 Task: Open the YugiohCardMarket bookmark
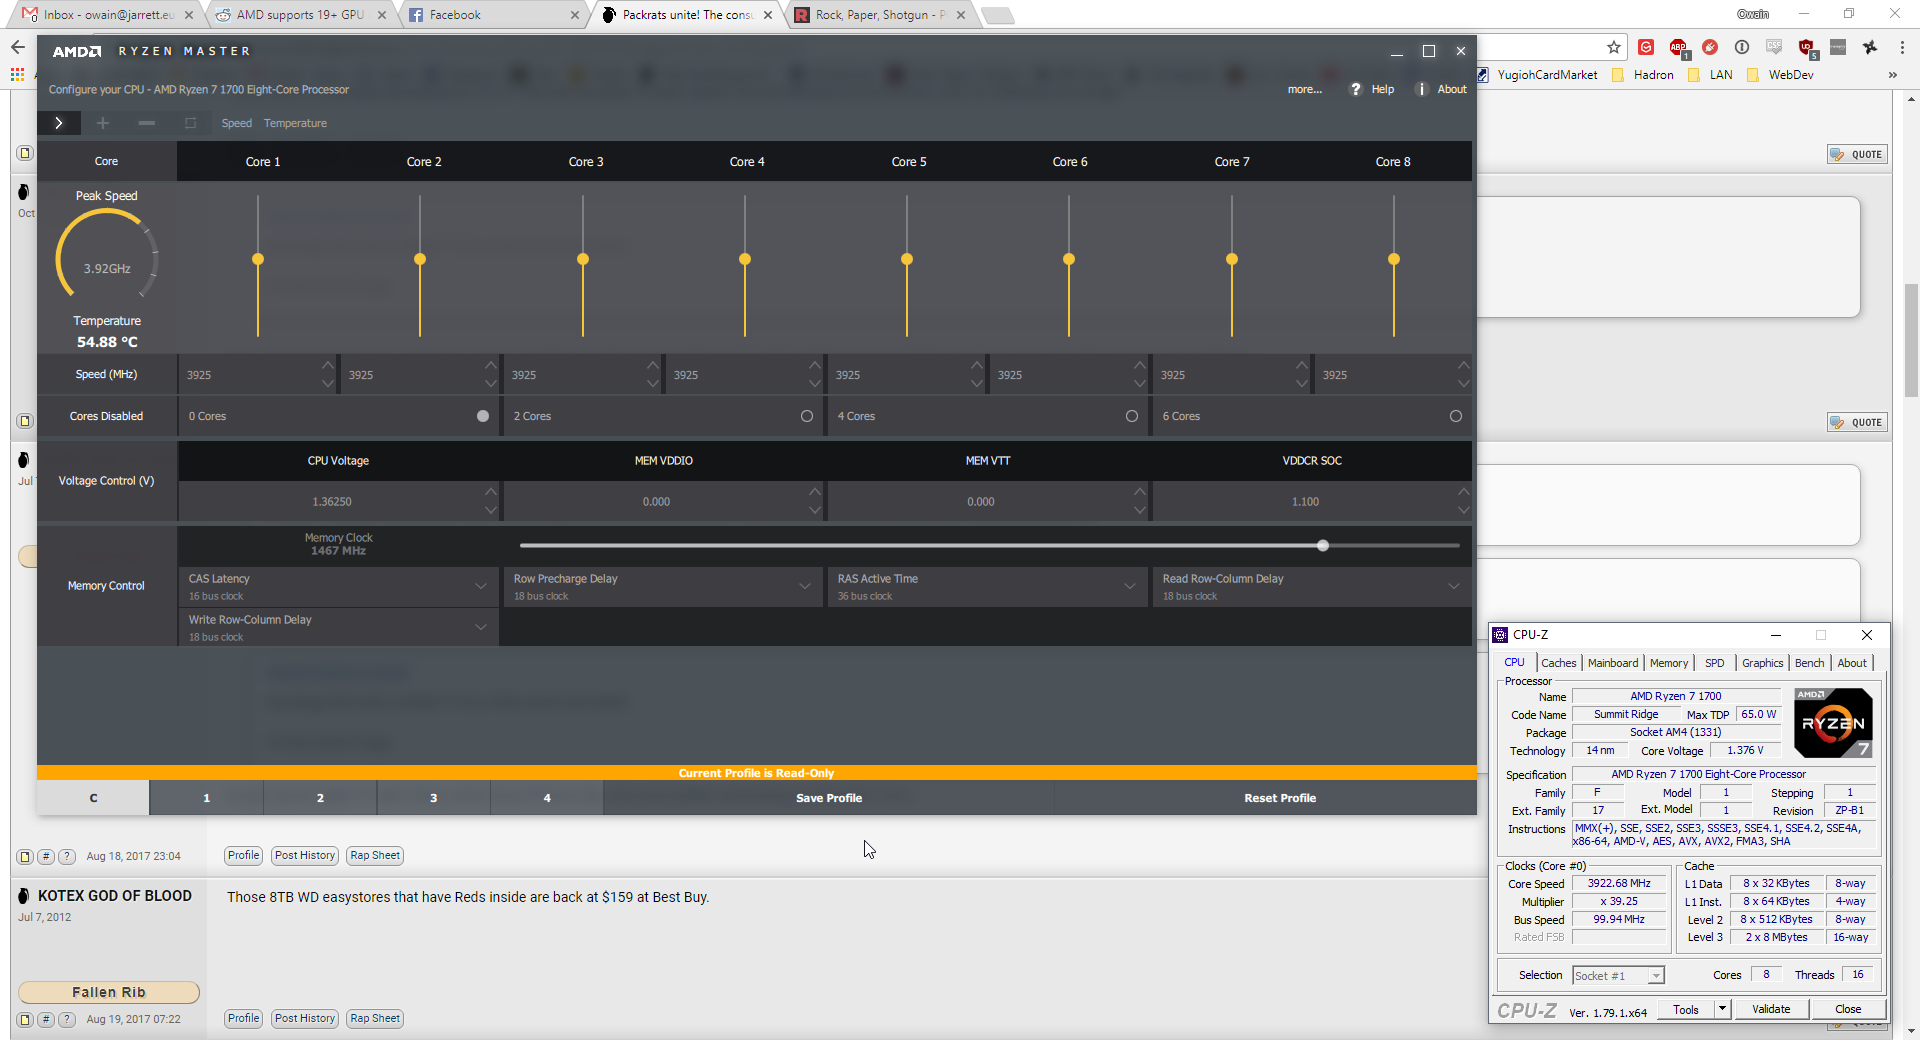(x=1537, y=75)
